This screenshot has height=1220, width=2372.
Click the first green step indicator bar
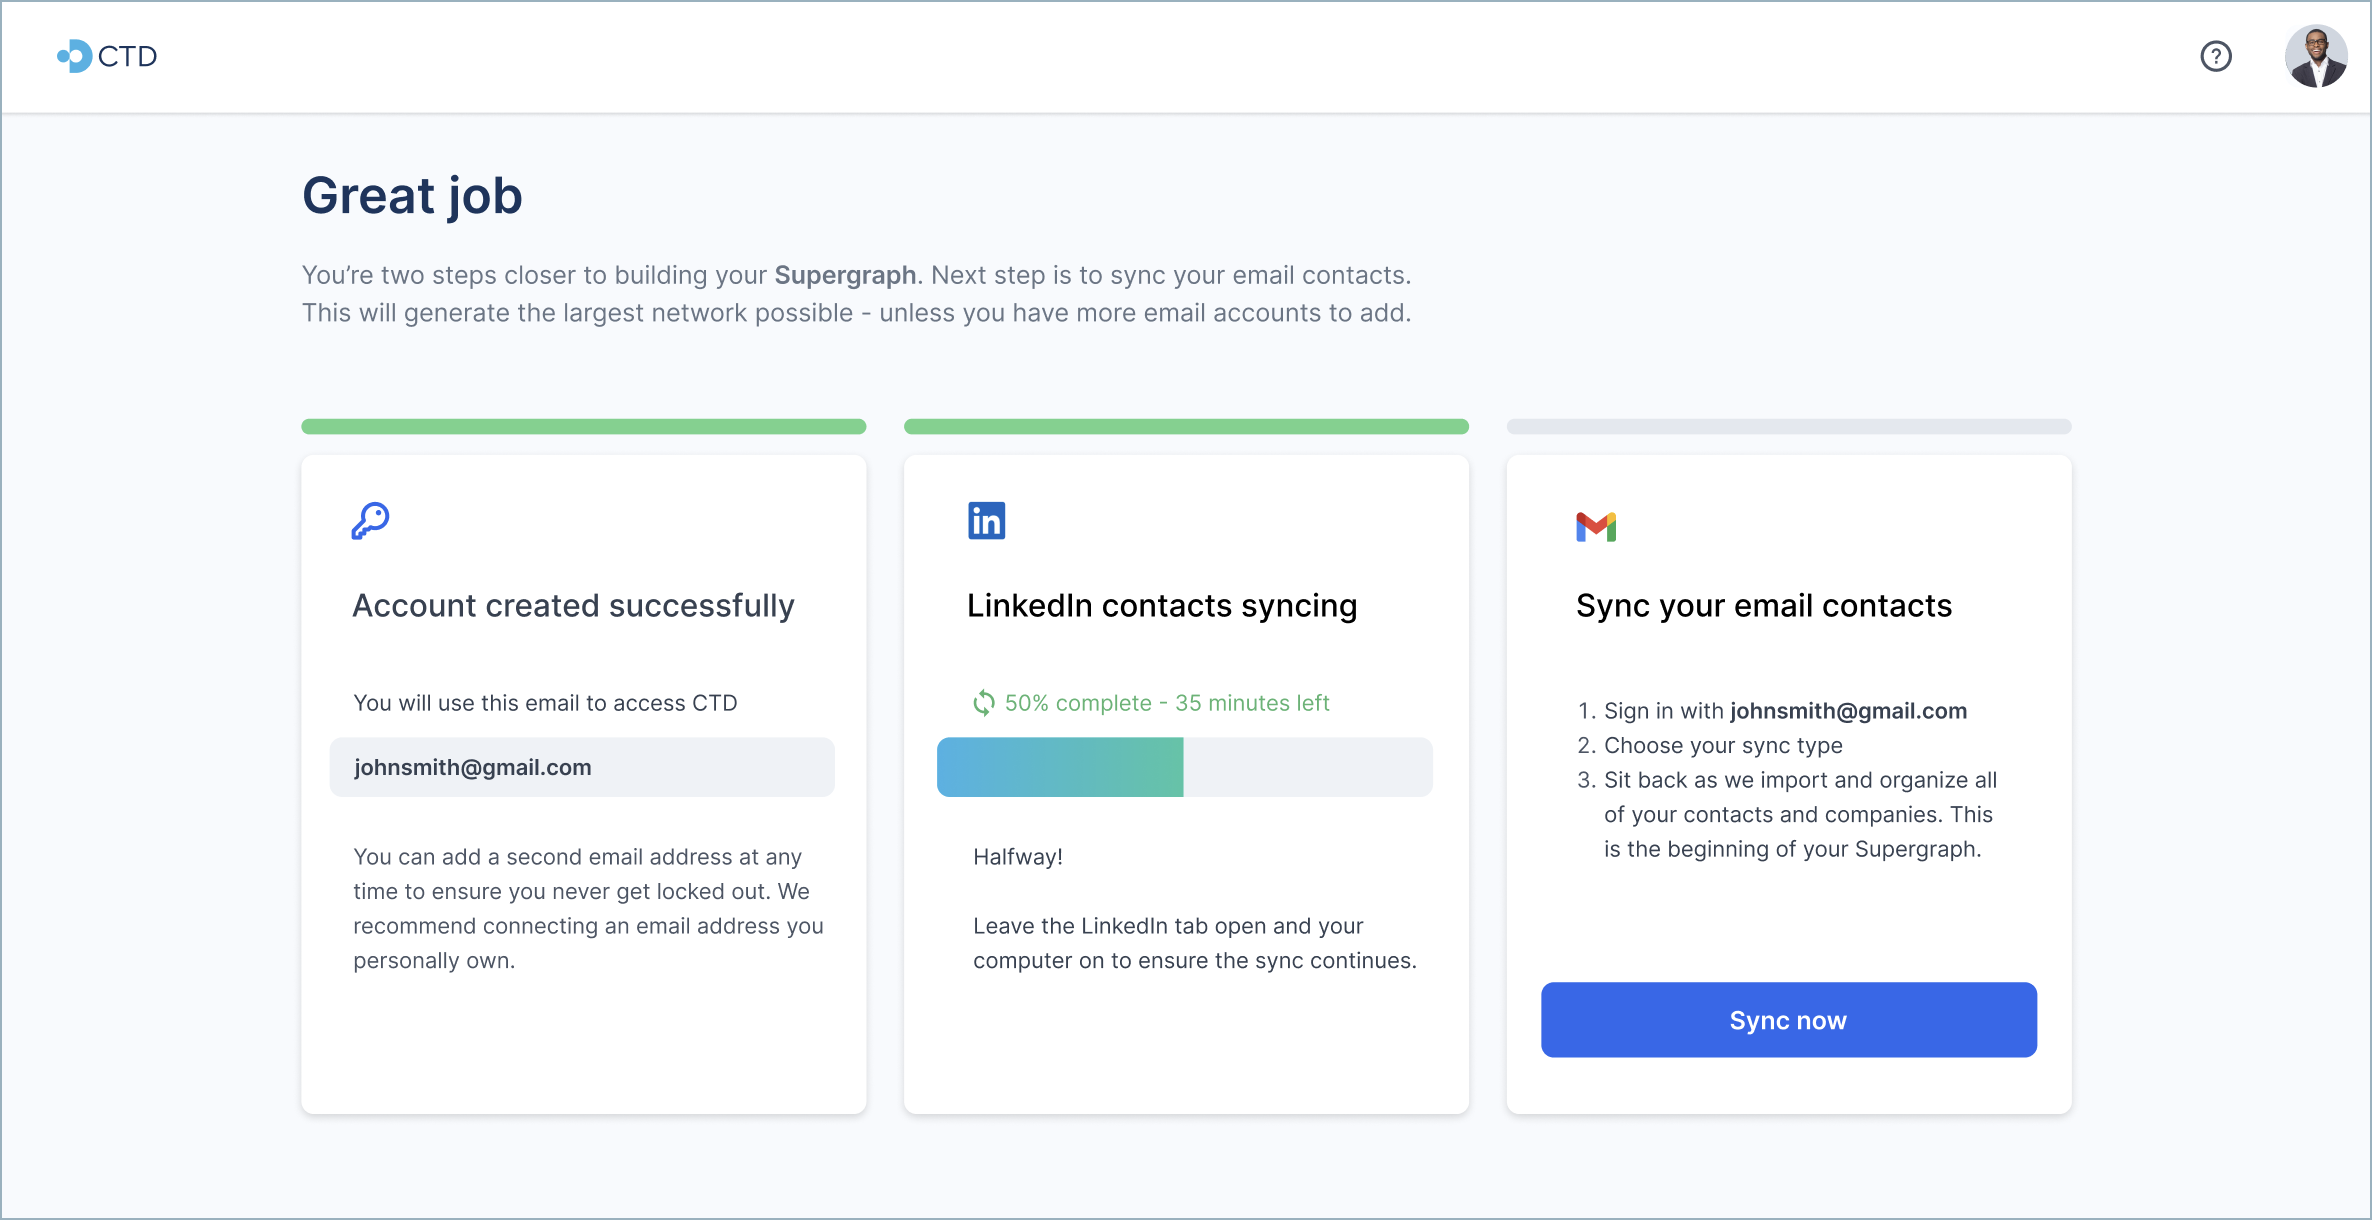(583, 427)
